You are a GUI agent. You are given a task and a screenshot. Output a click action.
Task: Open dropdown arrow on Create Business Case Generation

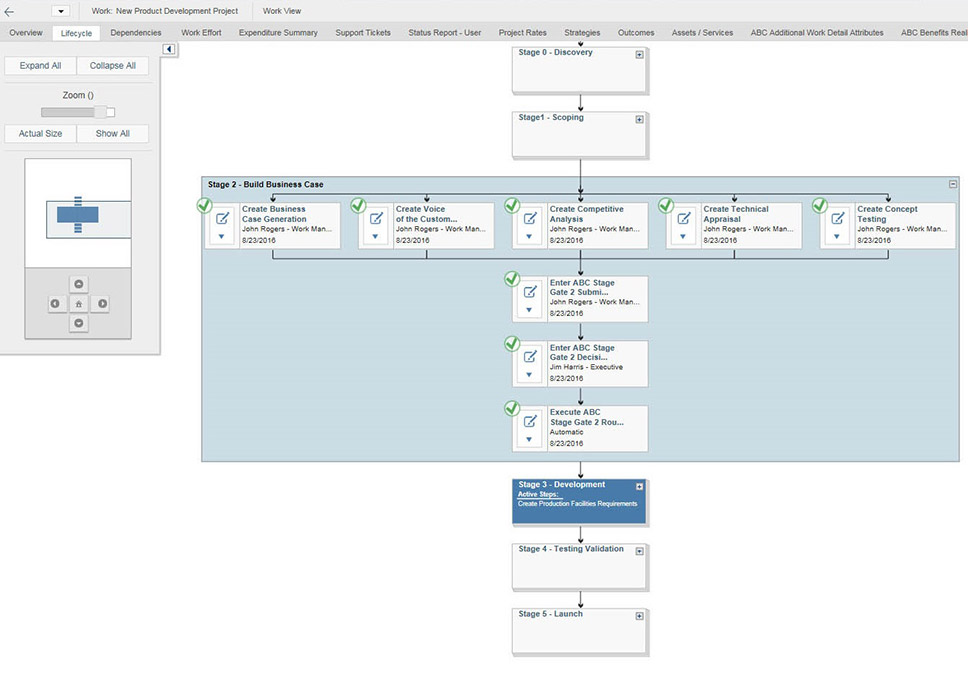pyautogui.click(x=221, y=237)
